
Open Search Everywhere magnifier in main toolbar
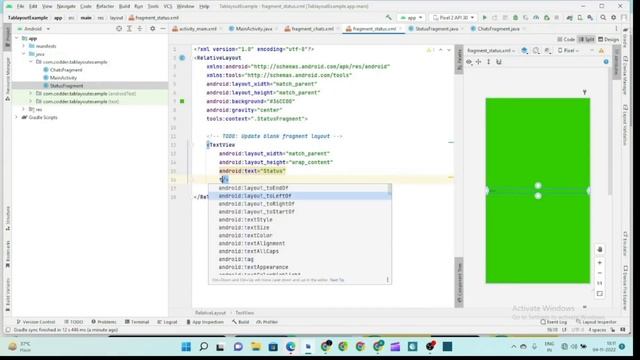point(603,18)
